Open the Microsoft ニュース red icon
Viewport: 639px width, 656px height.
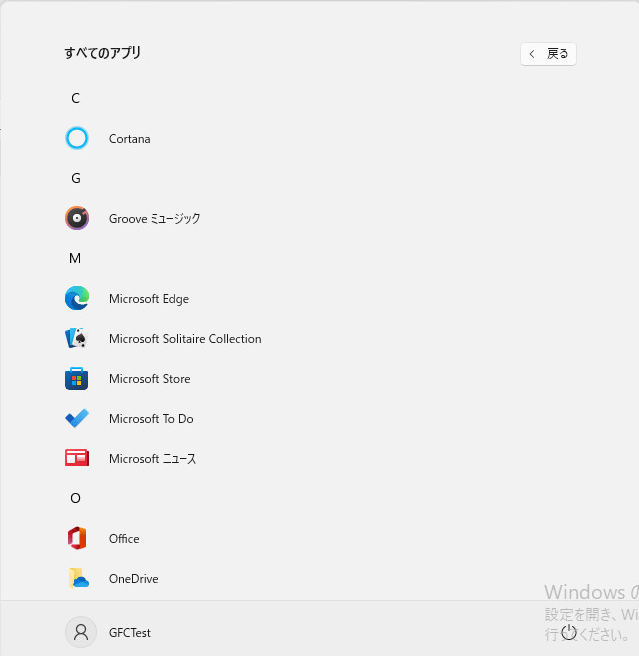(x=77, y=458)
